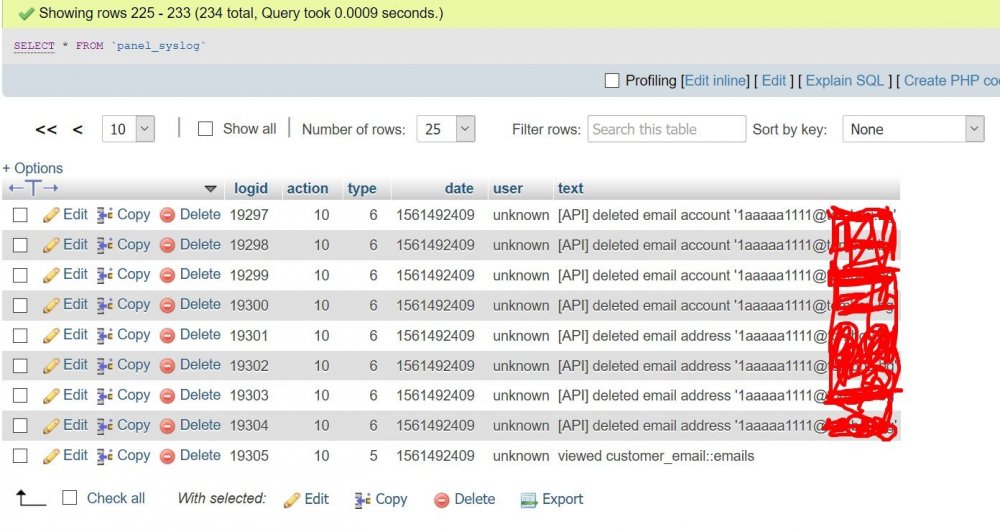1000x532 pixels.
Task: Click Copy icon for logid 19299
Action: pos(105,275)
